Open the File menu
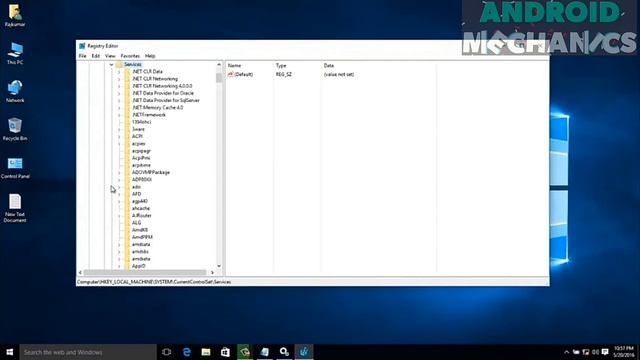 [x=82, y=56]
